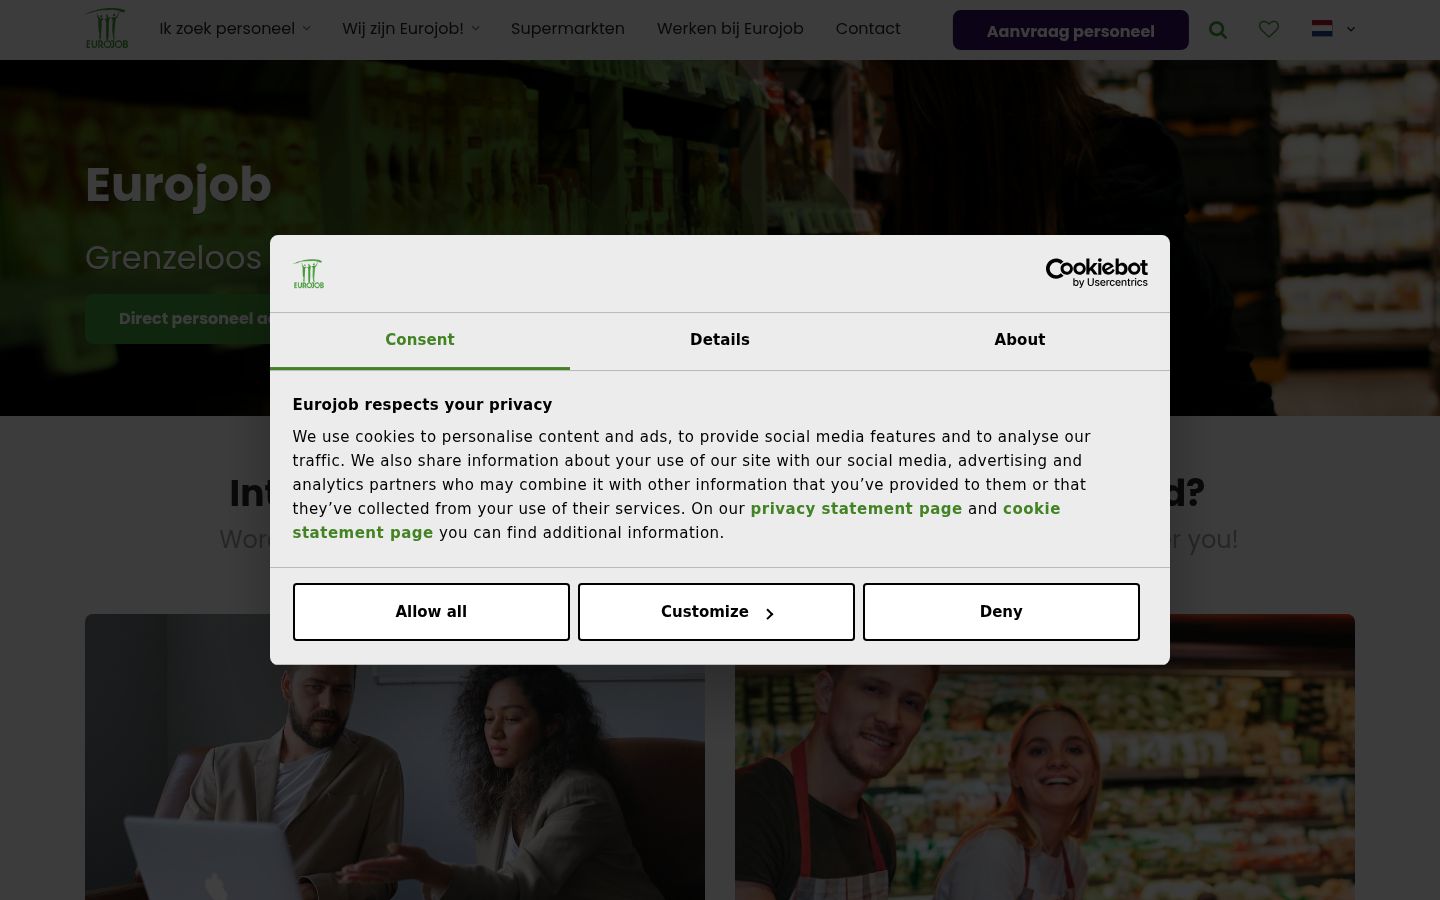Open the Supermarkten menu item
The image size is (1440, 900).
pyautogui.click(x=568, y=29)
